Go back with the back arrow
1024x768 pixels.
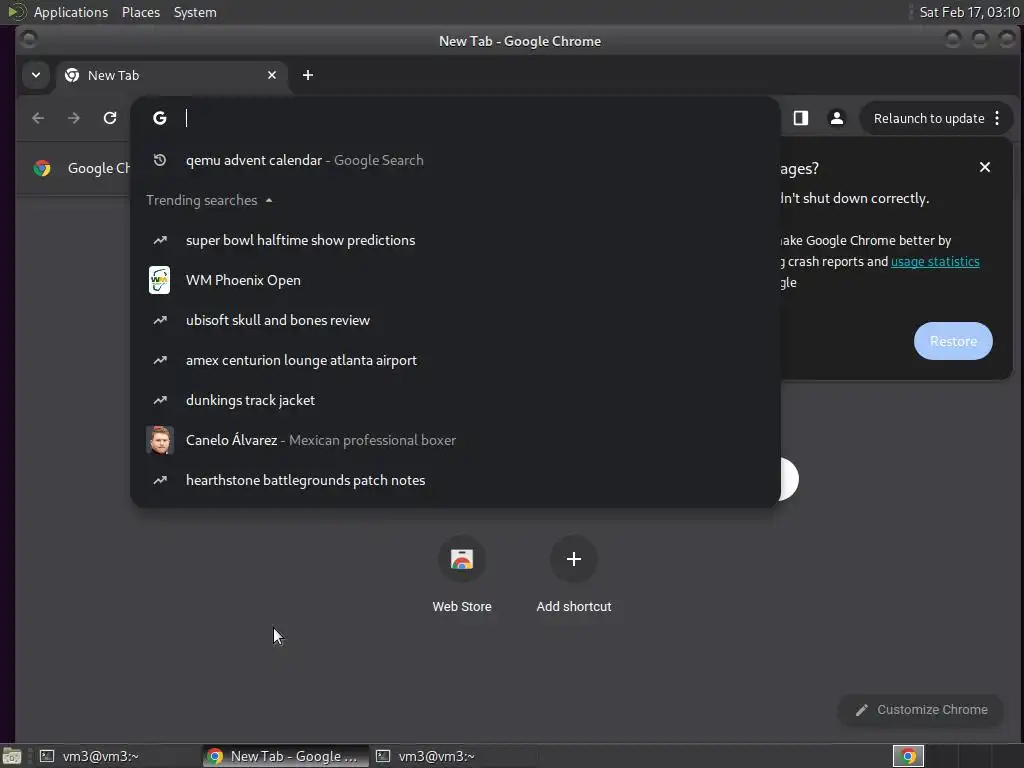point(38,118)
